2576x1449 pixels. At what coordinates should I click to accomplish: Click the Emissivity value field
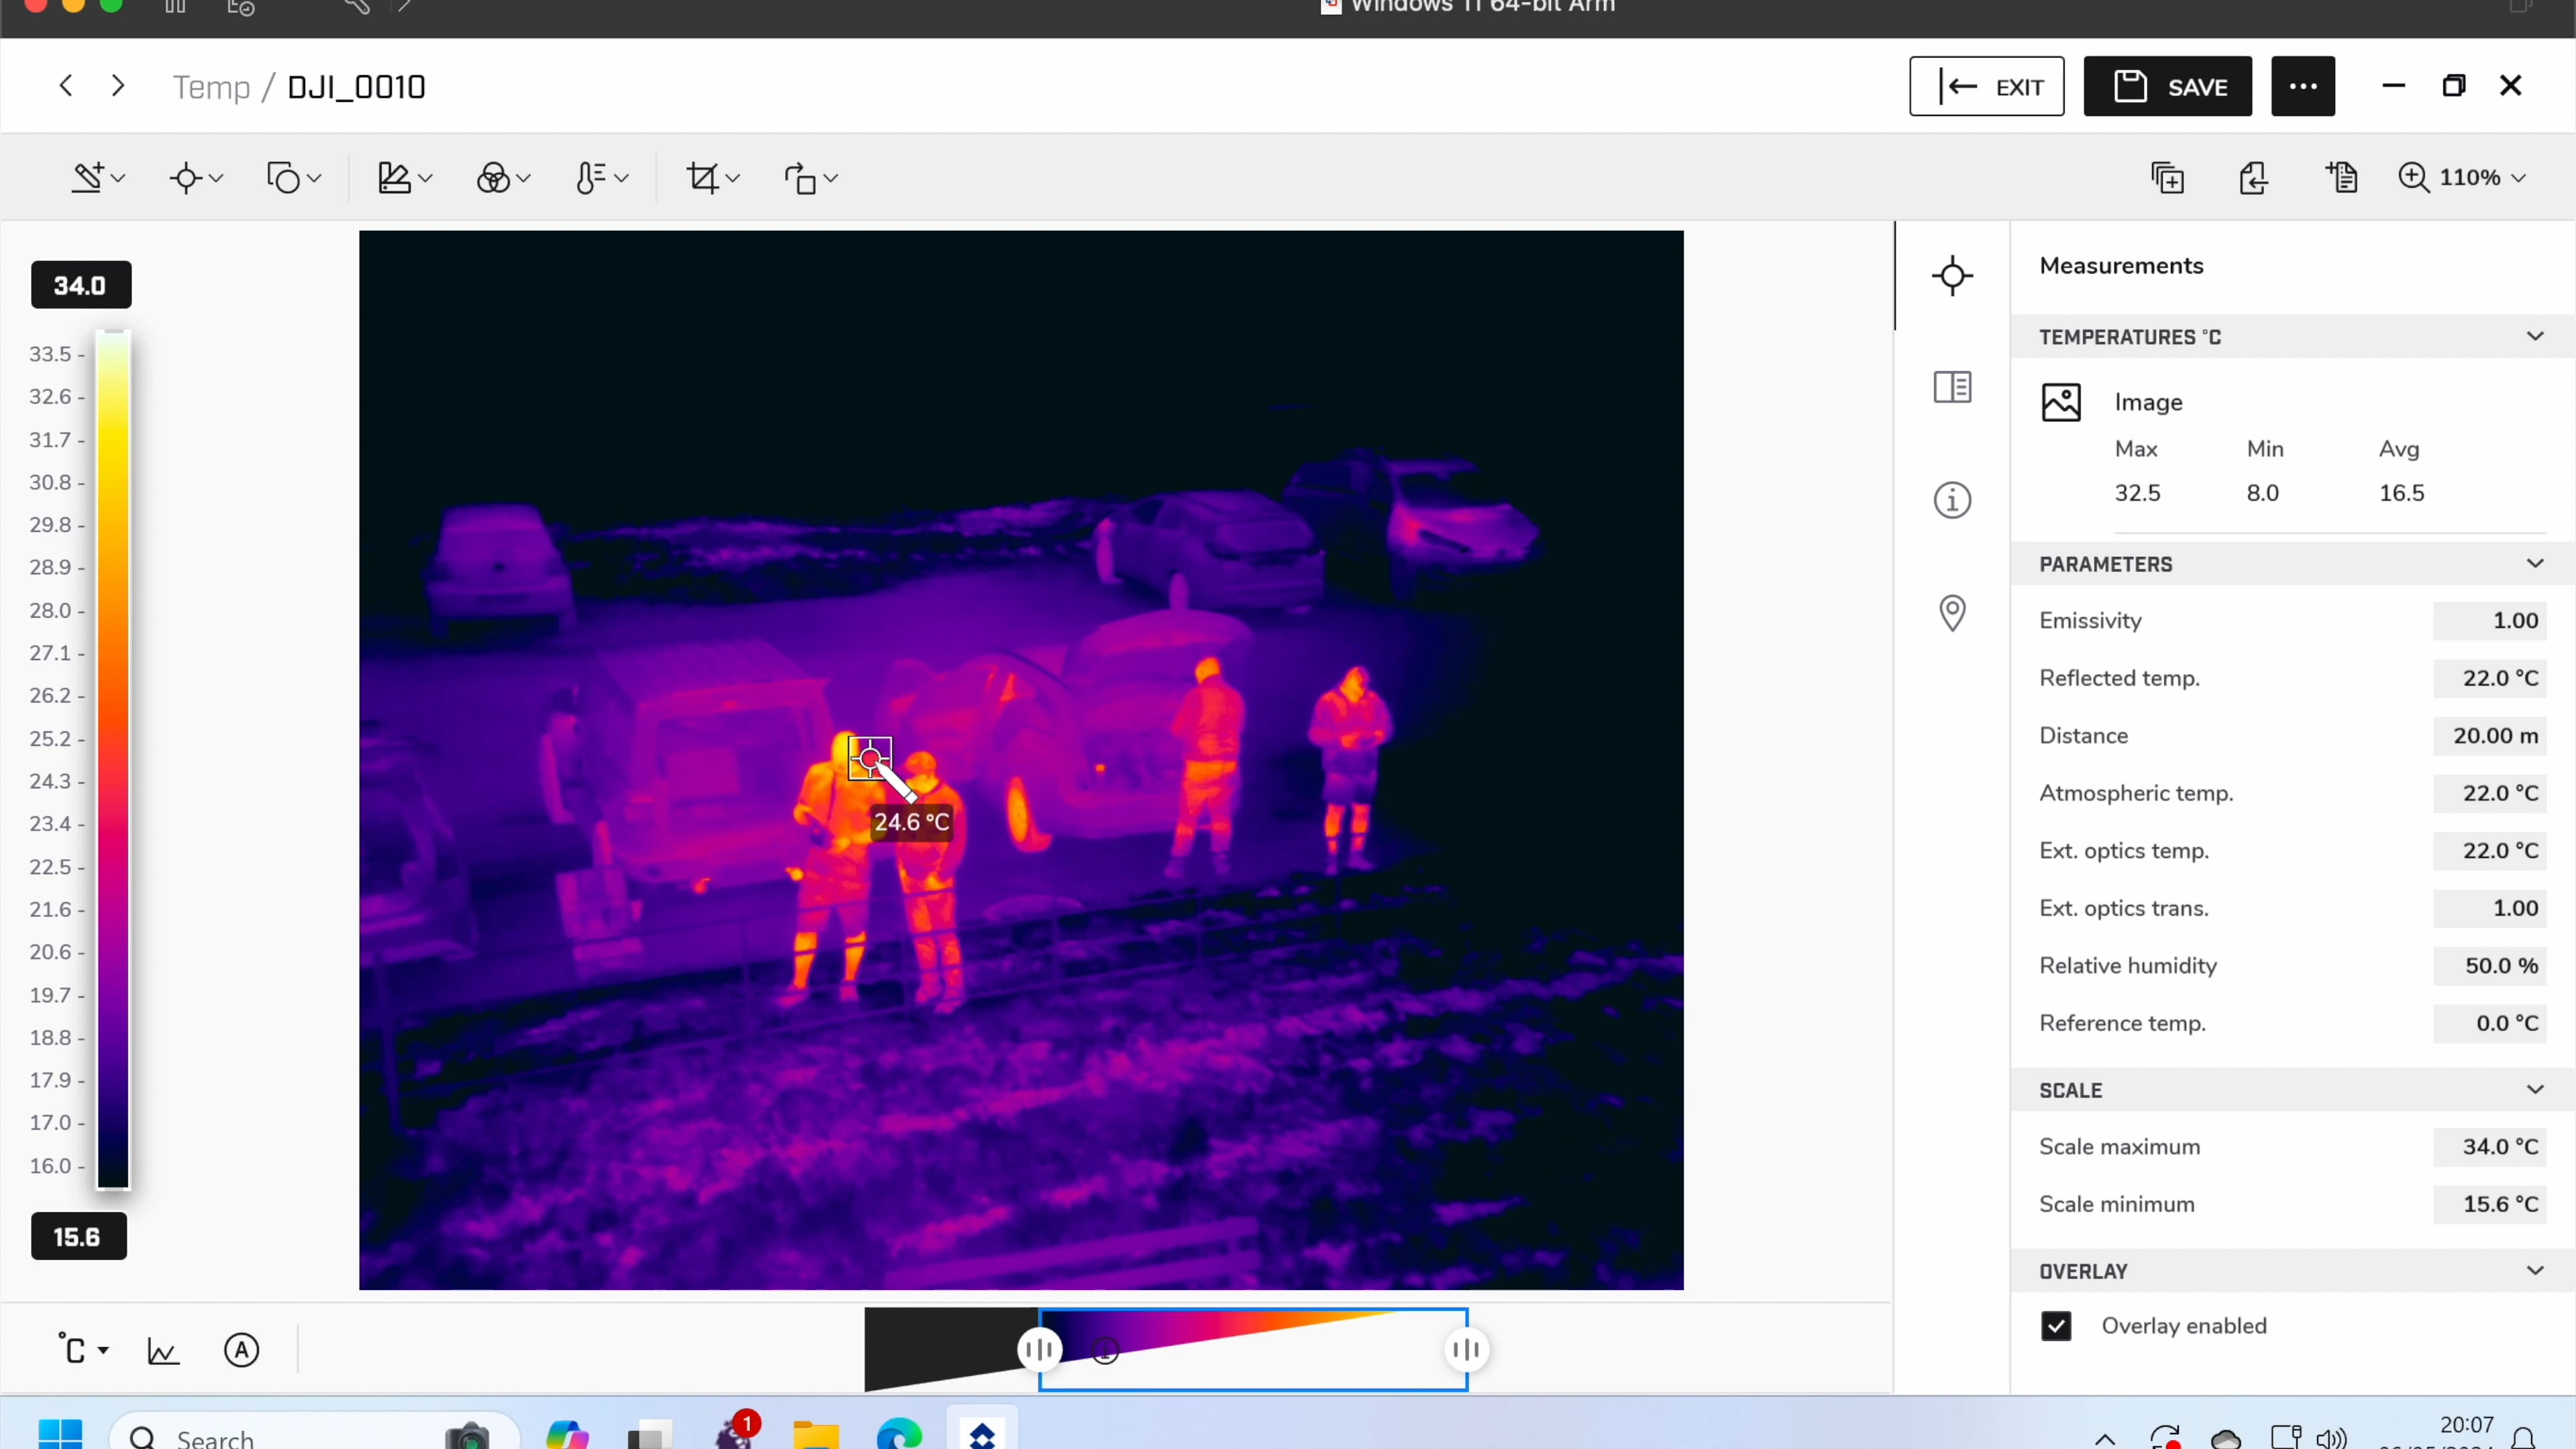pyautogui.click(x=2489, y=620)
